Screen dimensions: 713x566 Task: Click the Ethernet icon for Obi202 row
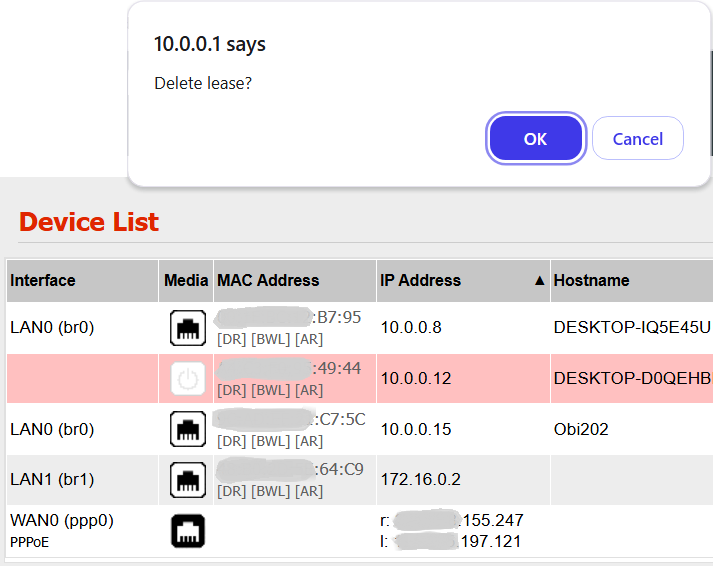pos(188,429)
